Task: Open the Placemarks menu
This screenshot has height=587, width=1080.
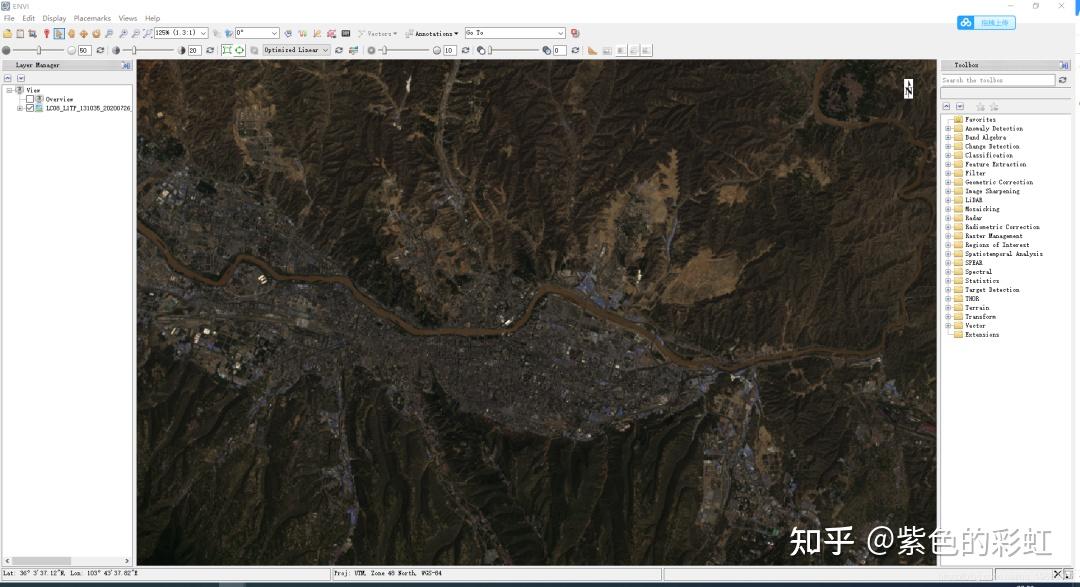Action: 92,17
